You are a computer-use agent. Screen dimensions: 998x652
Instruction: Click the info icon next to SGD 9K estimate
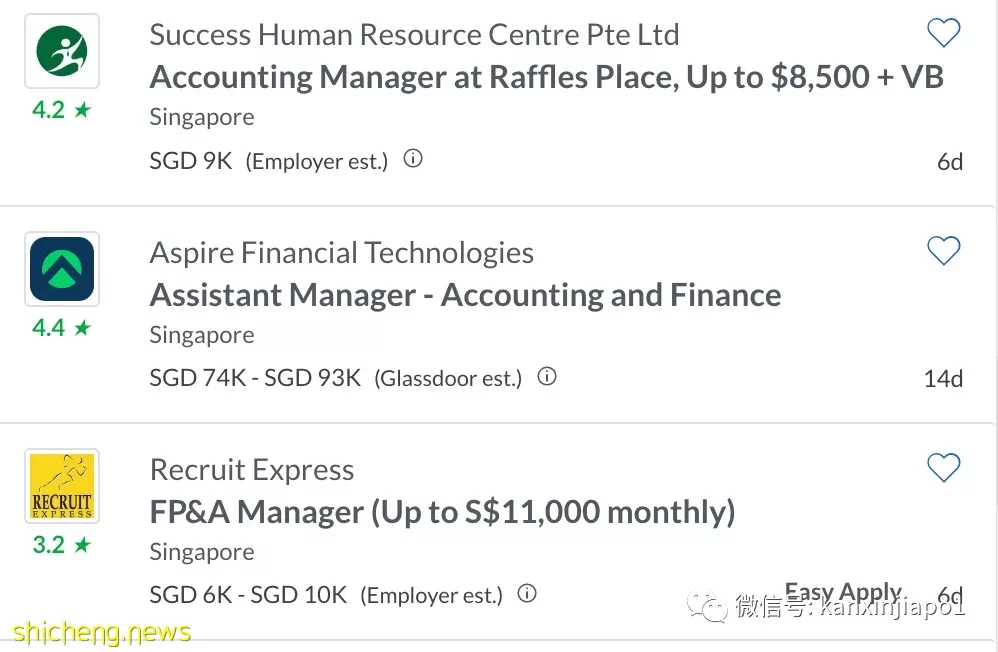pos(413,159)
